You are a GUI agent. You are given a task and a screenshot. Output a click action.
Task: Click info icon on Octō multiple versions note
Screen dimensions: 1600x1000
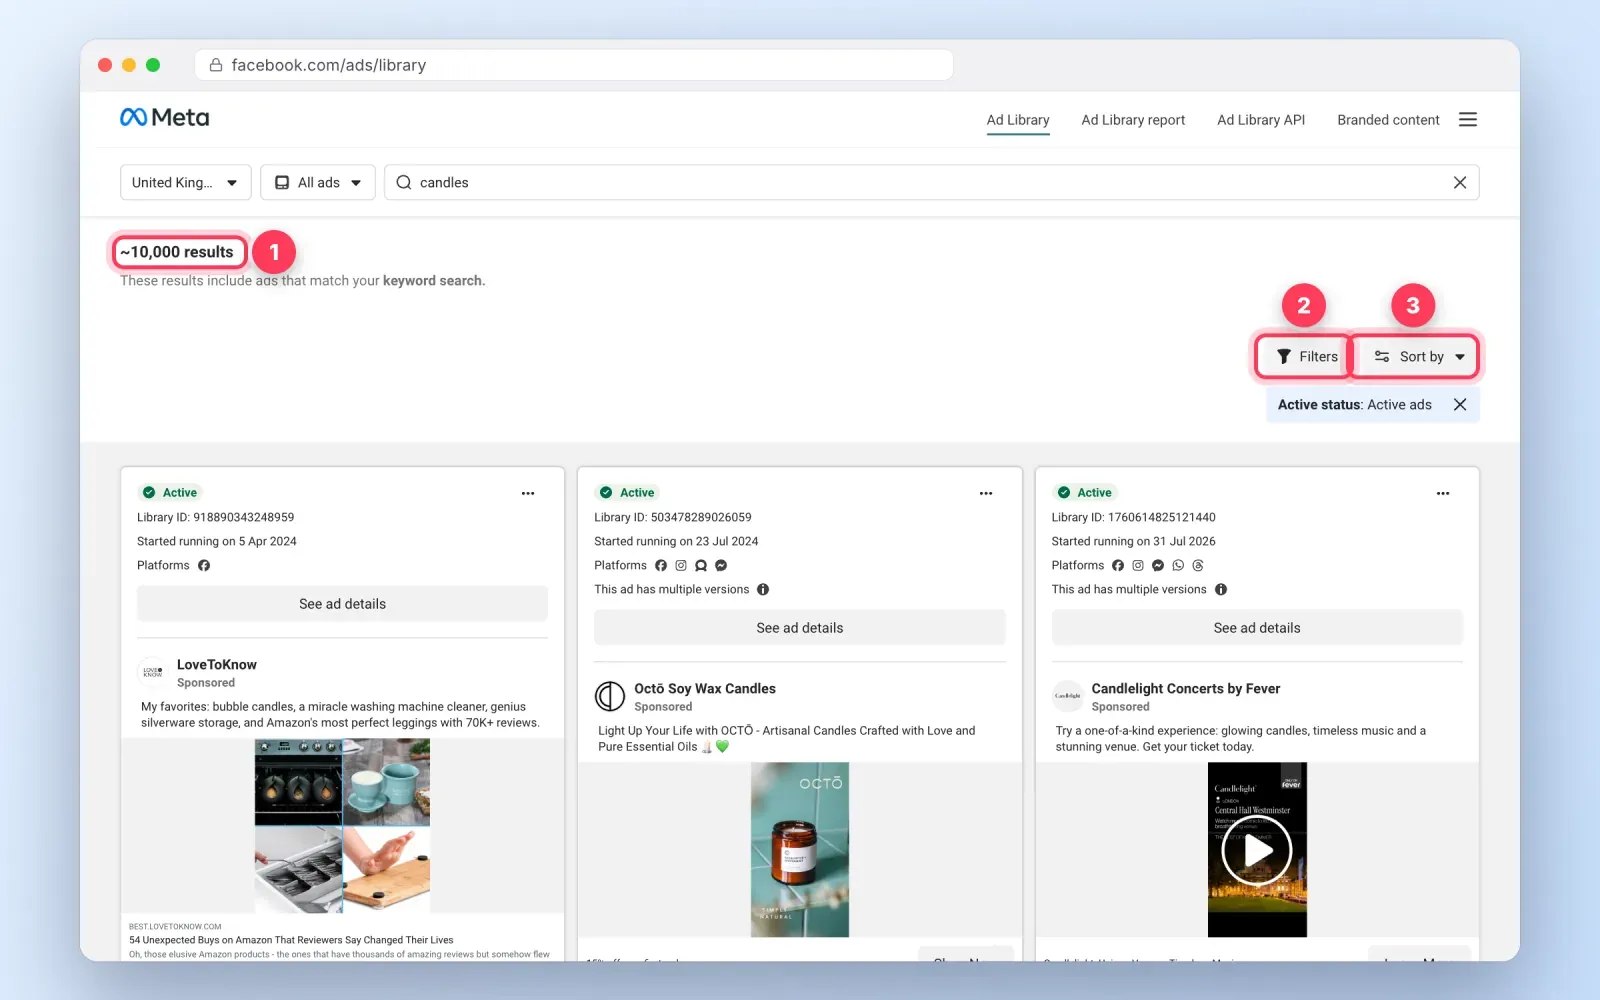pos(763,589)
